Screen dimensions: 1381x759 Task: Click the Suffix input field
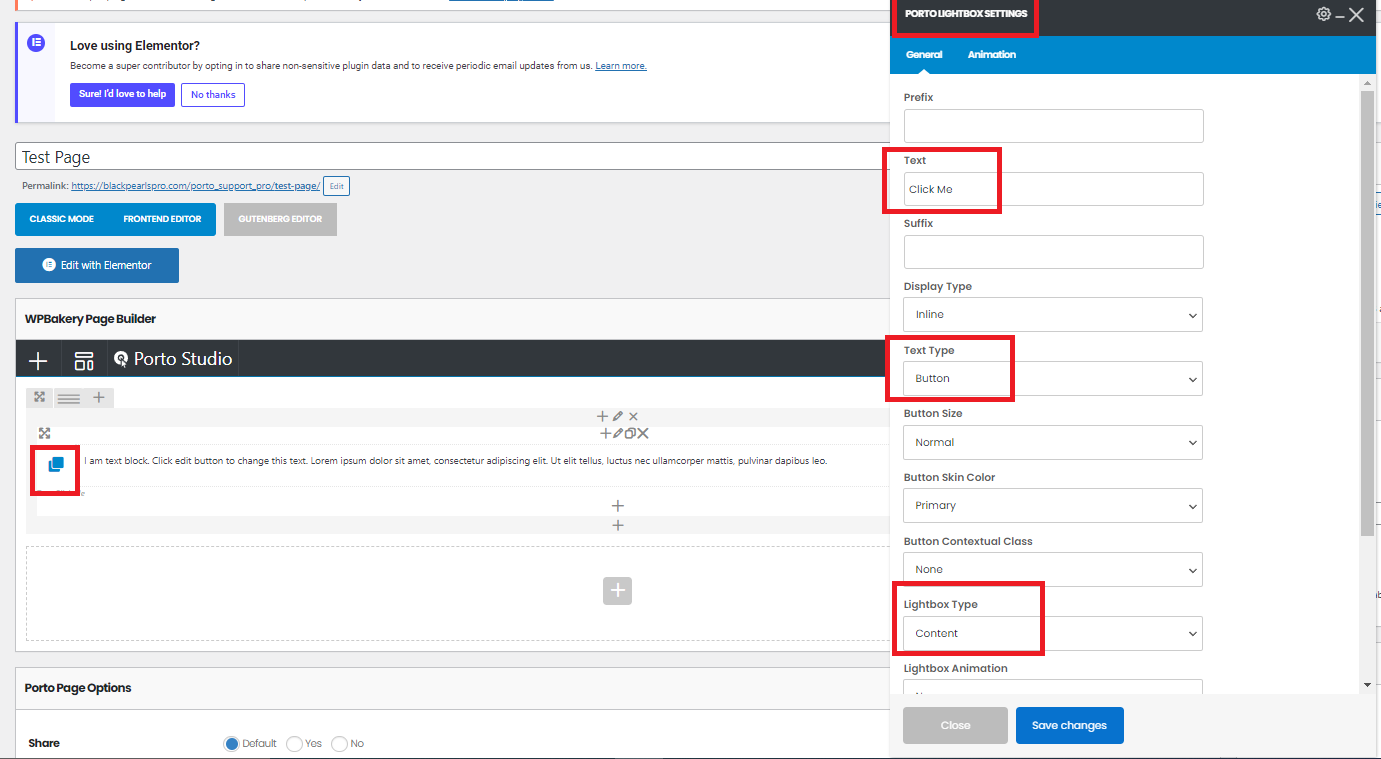1053,252
